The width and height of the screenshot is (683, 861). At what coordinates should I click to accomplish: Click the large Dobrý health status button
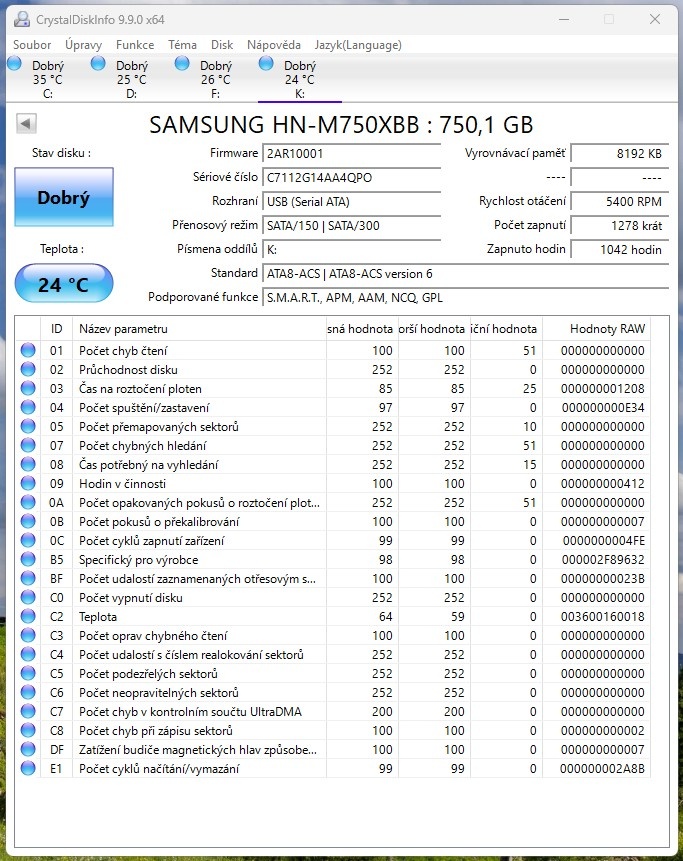click(64, 197)
